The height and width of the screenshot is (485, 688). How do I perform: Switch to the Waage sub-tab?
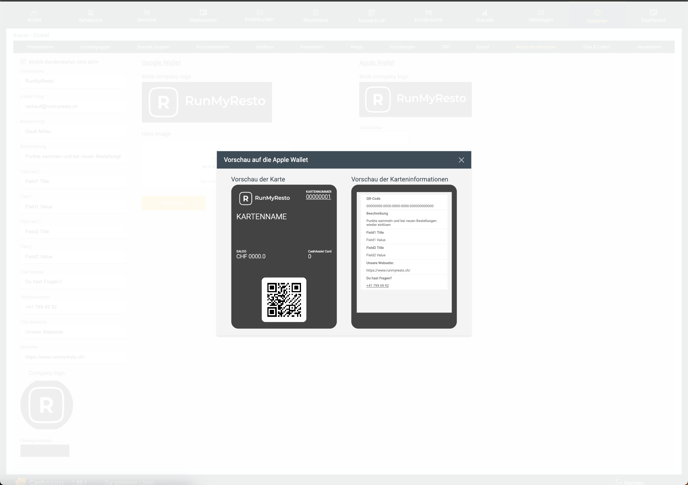pos(357,47)
